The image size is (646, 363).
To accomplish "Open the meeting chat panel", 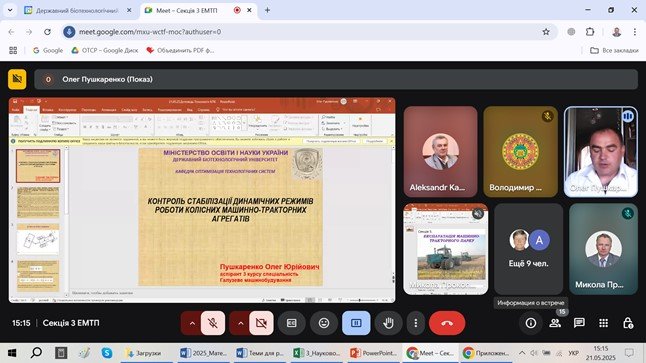I will point(579,323).
